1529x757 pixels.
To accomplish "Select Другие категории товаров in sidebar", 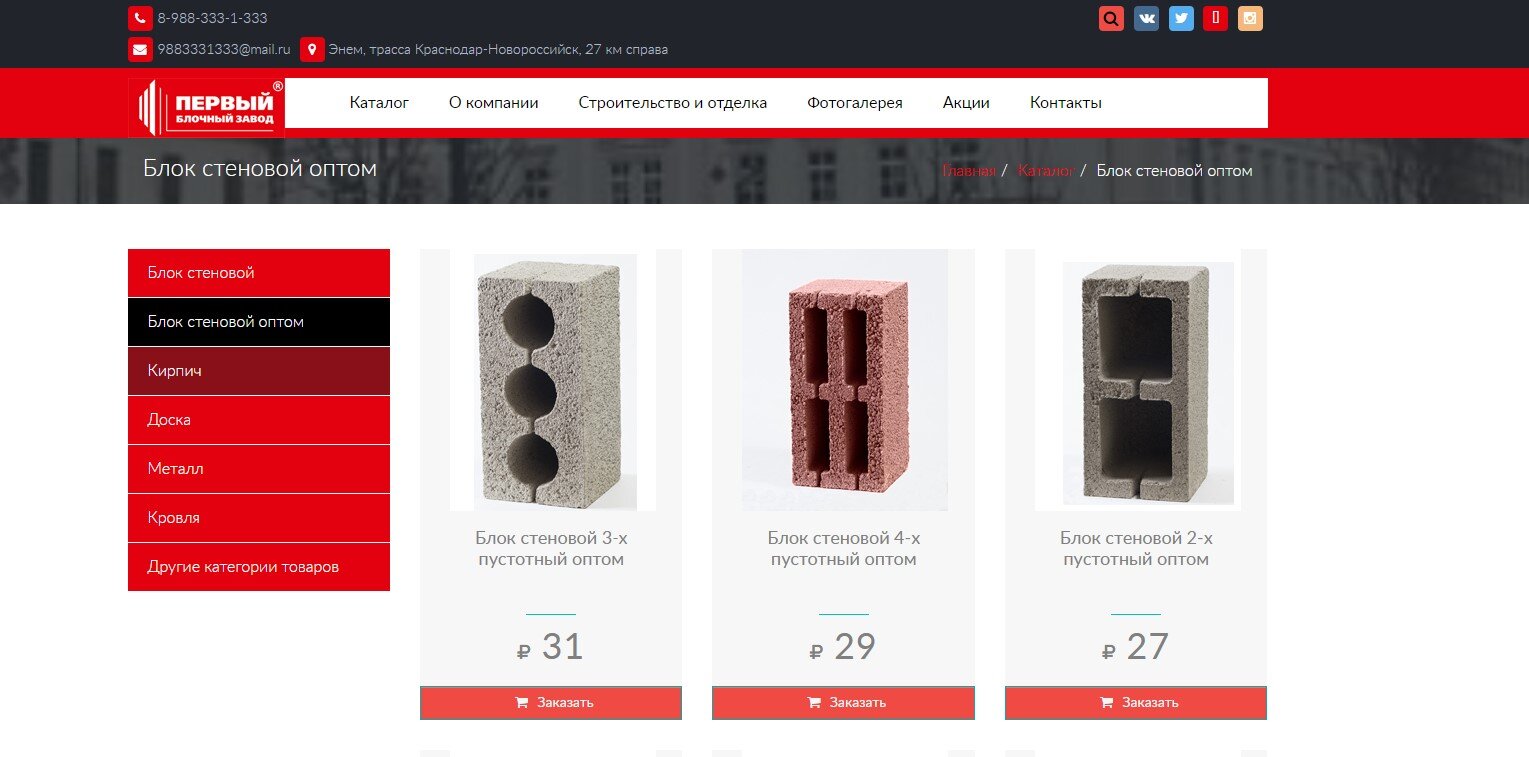I will coord(259,567).
